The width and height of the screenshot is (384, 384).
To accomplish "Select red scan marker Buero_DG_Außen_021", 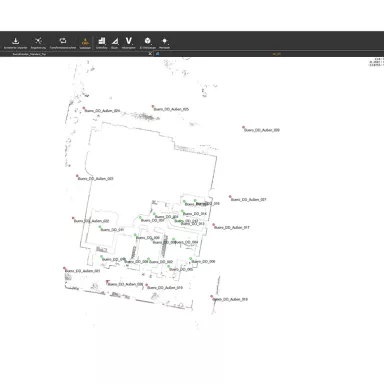I will tap(64, 268).
